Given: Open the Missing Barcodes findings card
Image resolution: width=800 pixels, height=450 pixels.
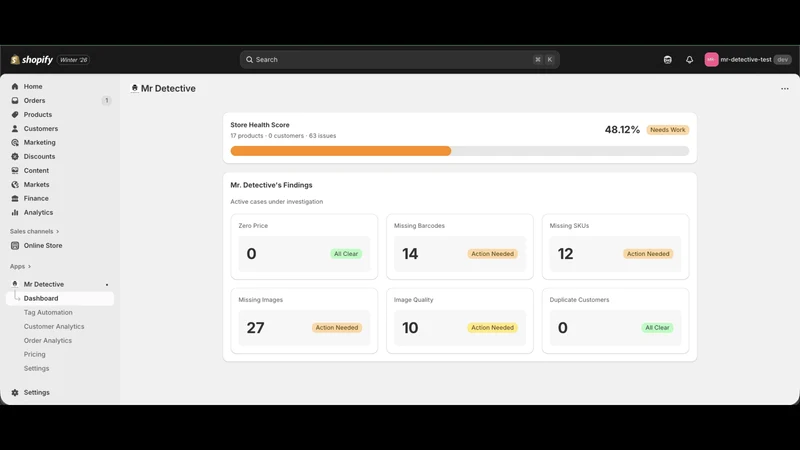Looking at the screenshot, I should (460, 247).
